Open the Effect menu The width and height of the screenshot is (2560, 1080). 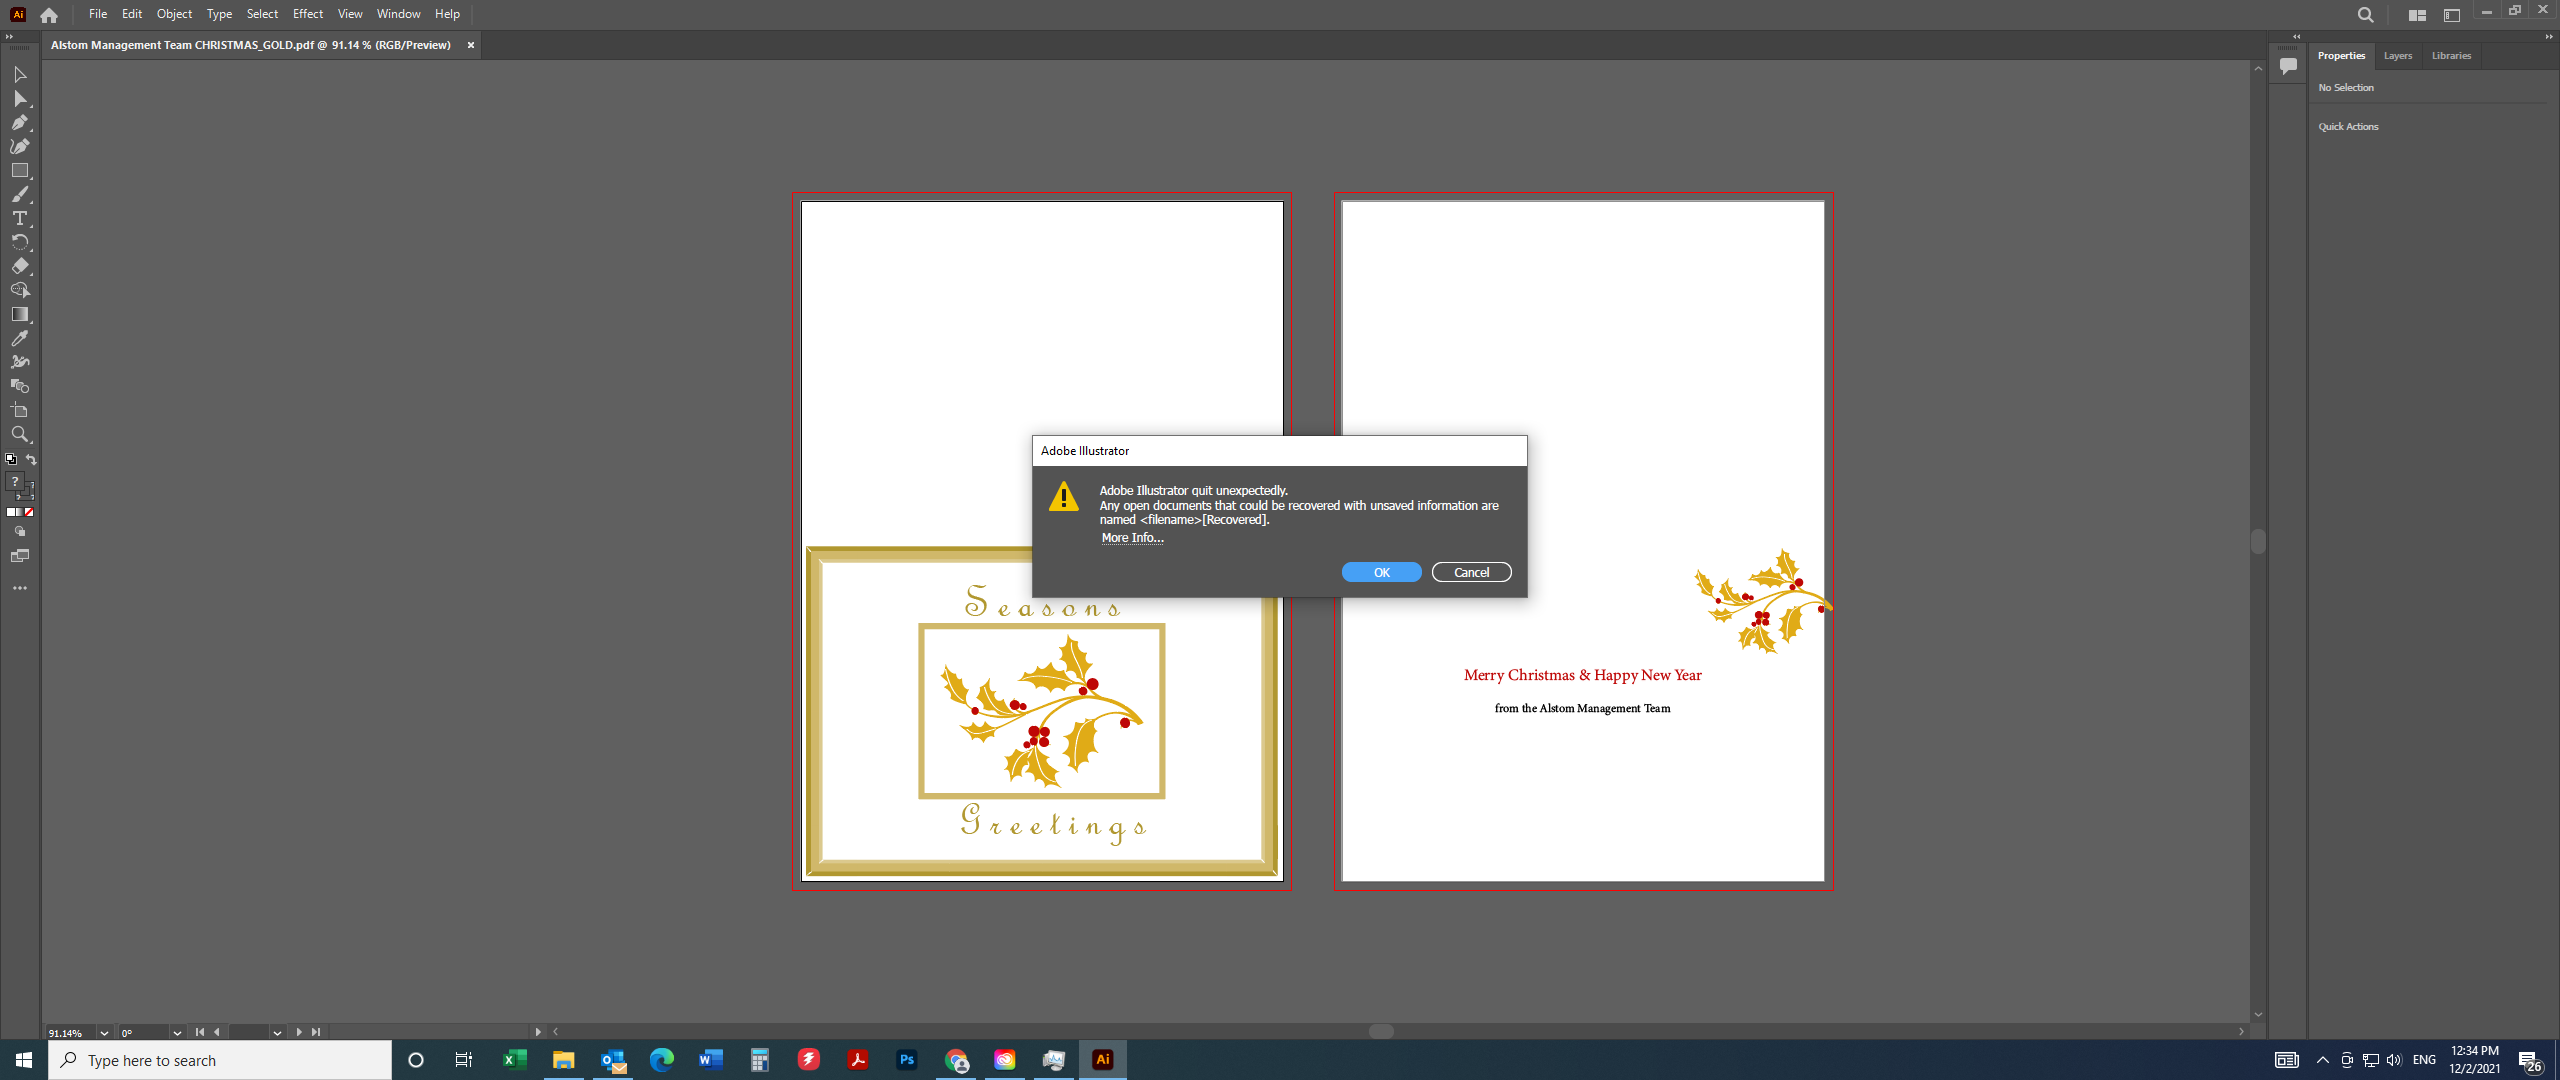coord(307,14)
